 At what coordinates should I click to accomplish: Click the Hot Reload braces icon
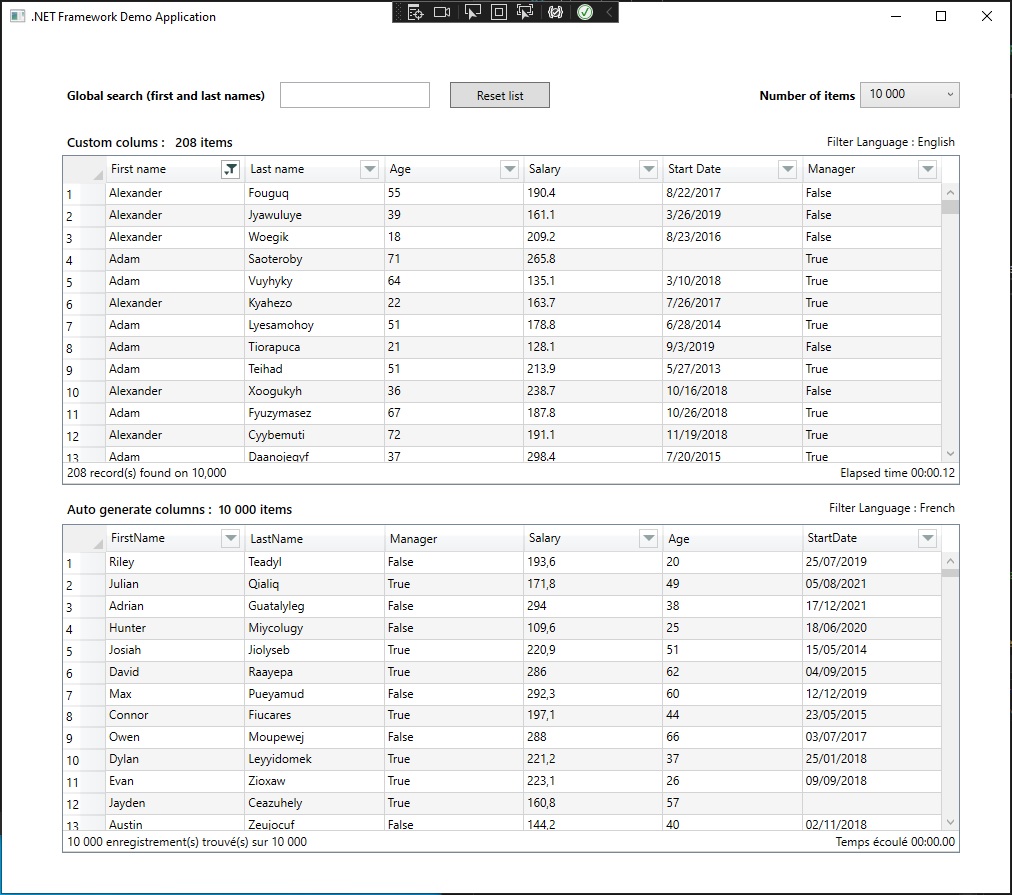click(555, 12)
